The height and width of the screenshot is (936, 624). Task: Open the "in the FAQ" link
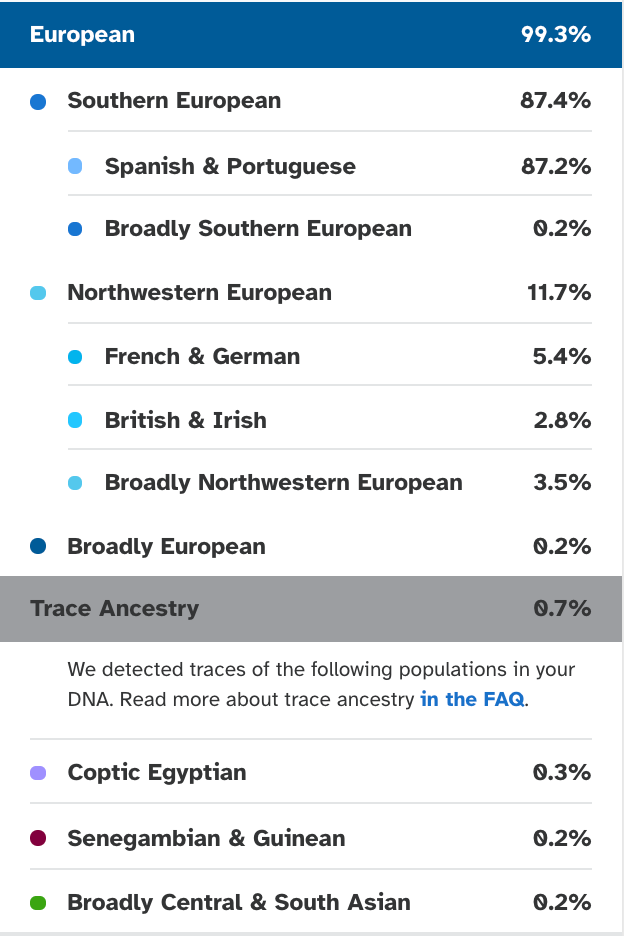[472, 699]
